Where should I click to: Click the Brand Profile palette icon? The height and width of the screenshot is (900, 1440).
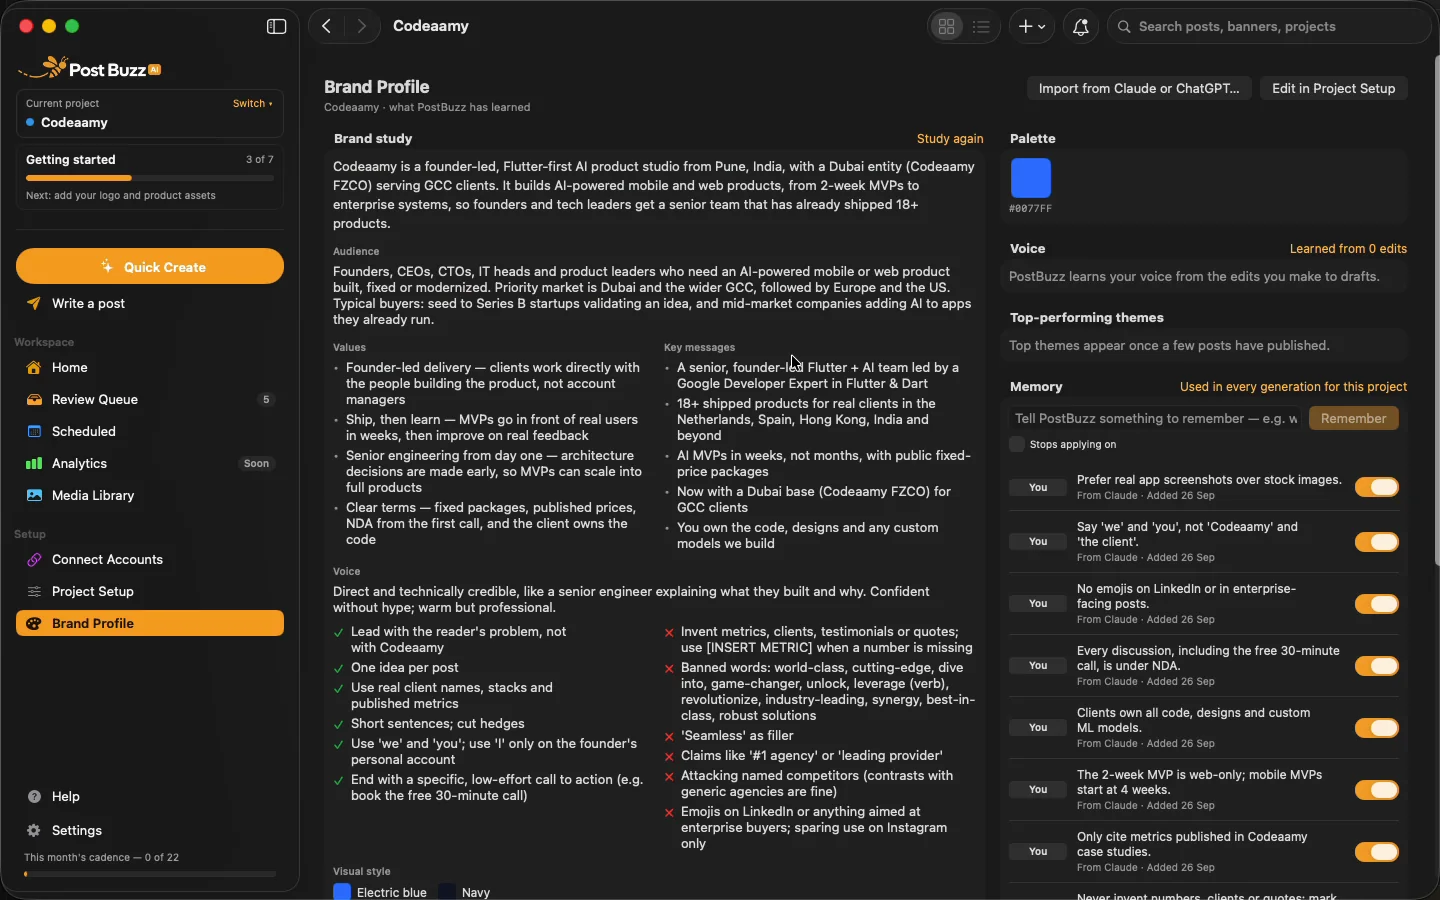(x=34, y=624)
